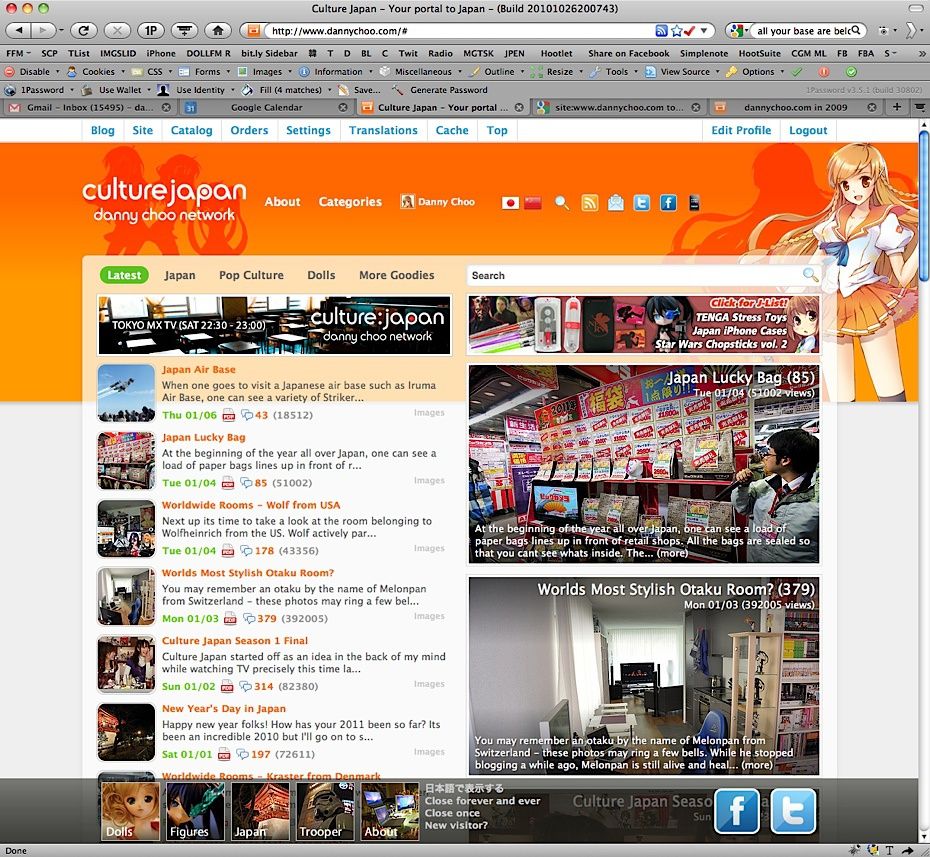Screen dimensions: 930x857
Task: Close the Gmail Inbox tab
Action: click(167, 107)
